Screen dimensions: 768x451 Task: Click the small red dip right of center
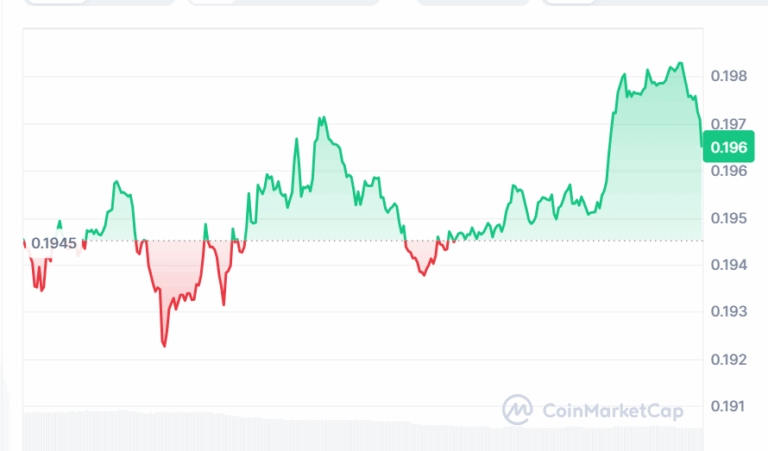pyautogui.click(x=423, y=273)
